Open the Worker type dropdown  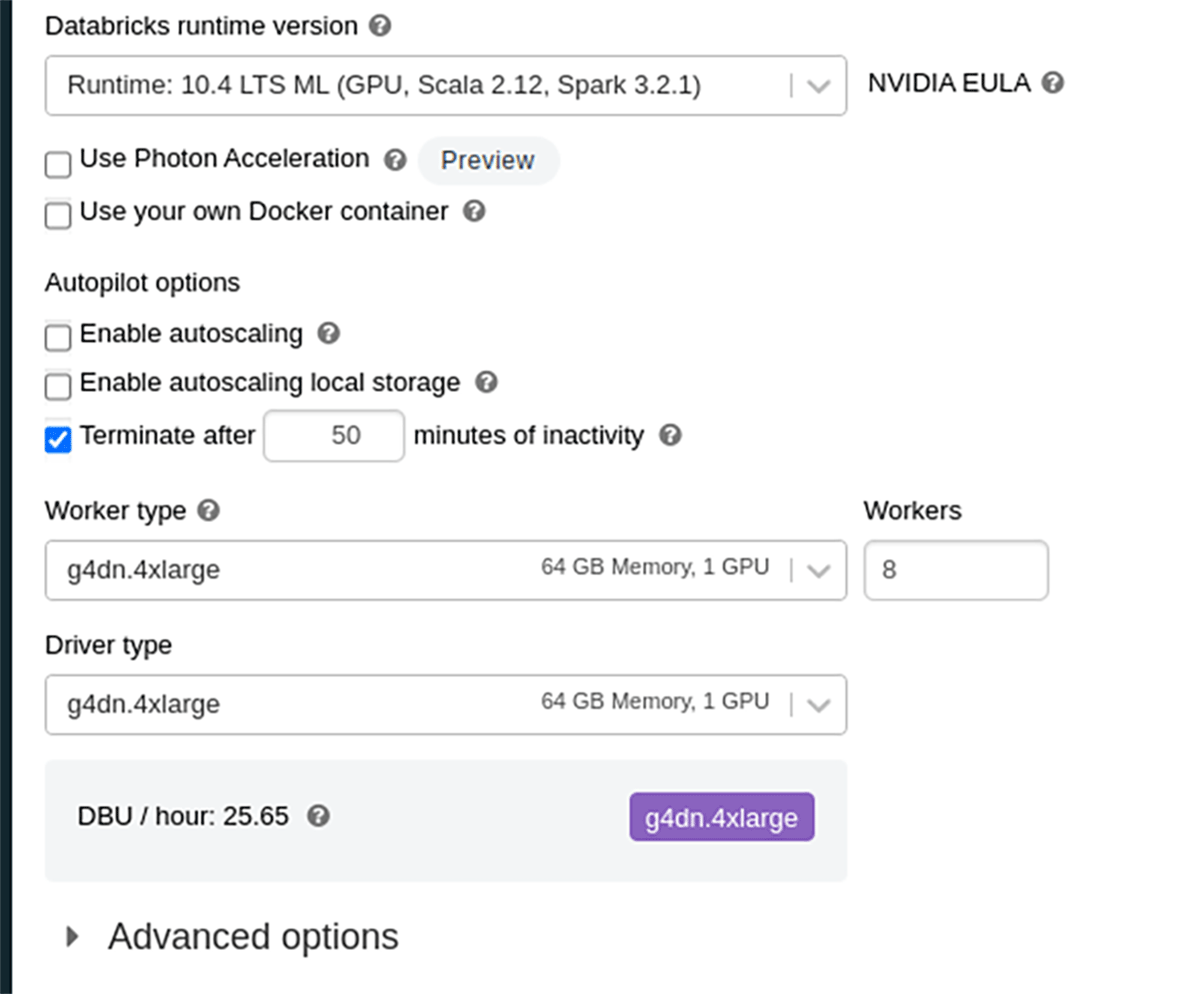click(445, 570)
